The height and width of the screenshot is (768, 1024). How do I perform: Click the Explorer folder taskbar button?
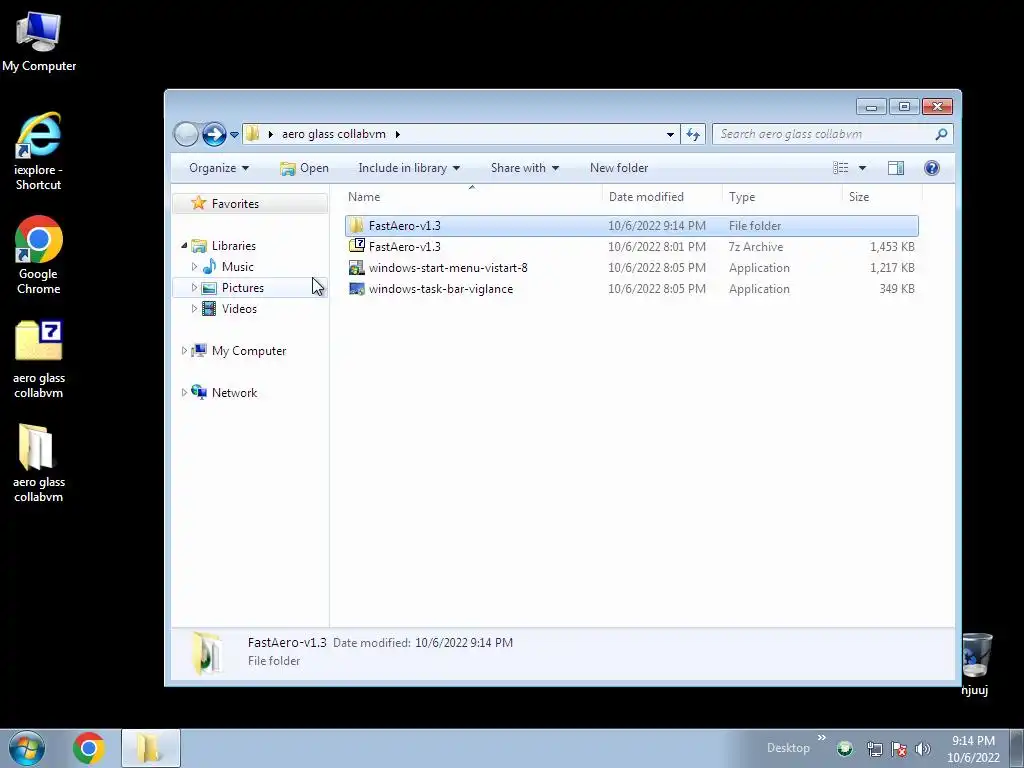(150, 748)
